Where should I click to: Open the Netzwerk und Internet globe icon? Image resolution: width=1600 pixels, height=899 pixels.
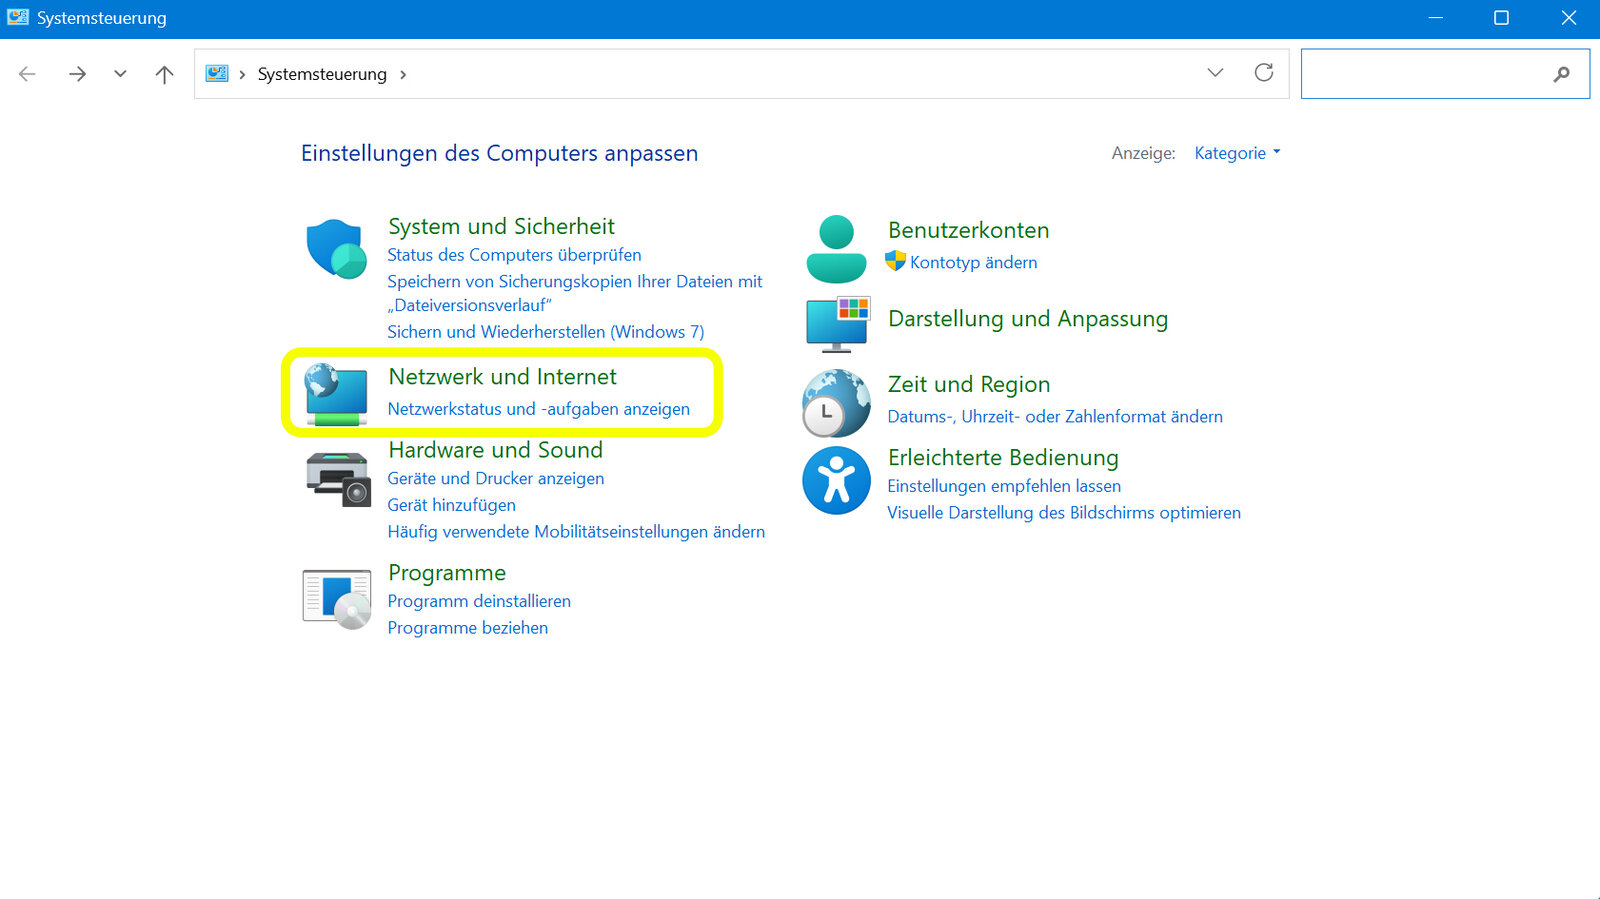pyautogui.click(x=336, y=393)
